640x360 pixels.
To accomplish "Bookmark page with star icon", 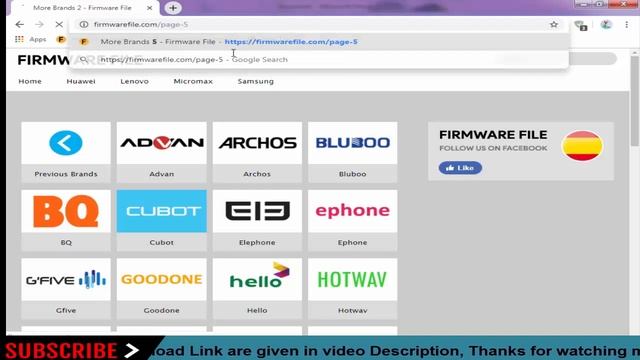I will [x=553, y=24].
